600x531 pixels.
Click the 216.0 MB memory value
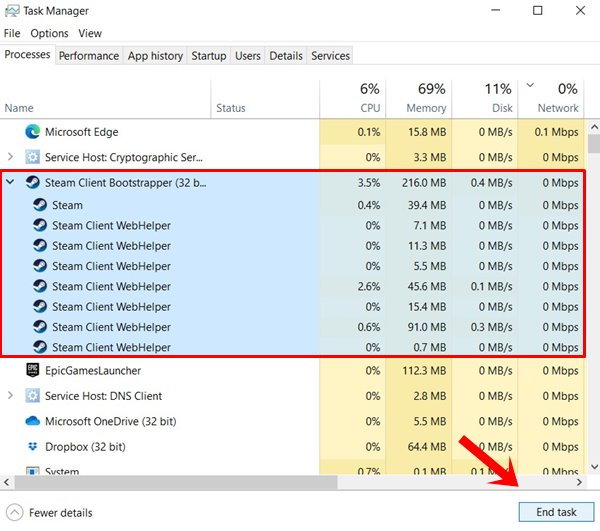(424, 182)
